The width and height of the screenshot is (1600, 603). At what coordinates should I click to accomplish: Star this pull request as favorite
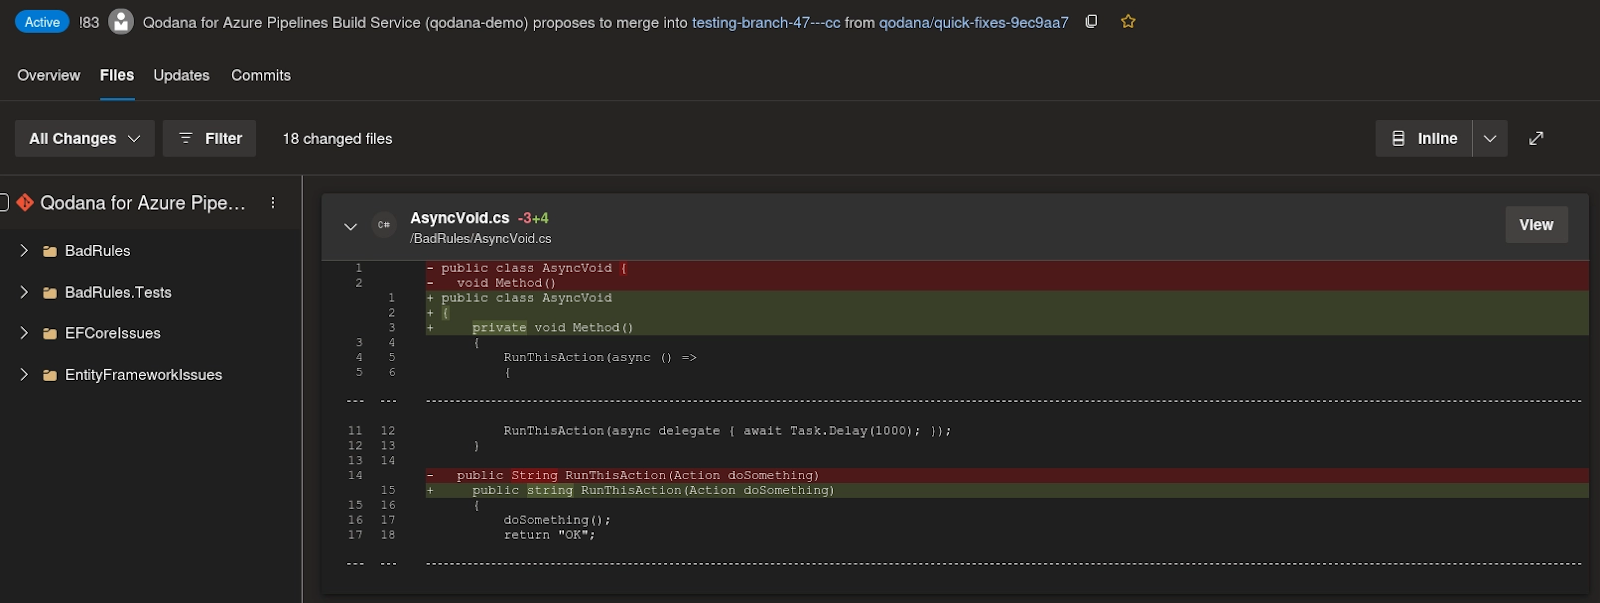coord(1128,21)
